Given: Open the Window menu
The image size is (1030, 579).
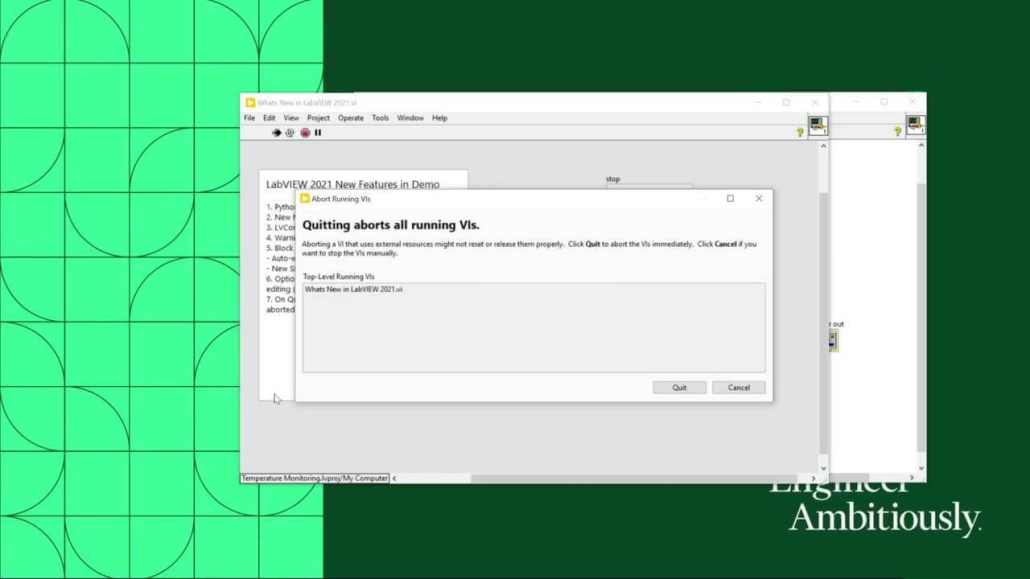Looking at the screenshot, I should (411, 118).
